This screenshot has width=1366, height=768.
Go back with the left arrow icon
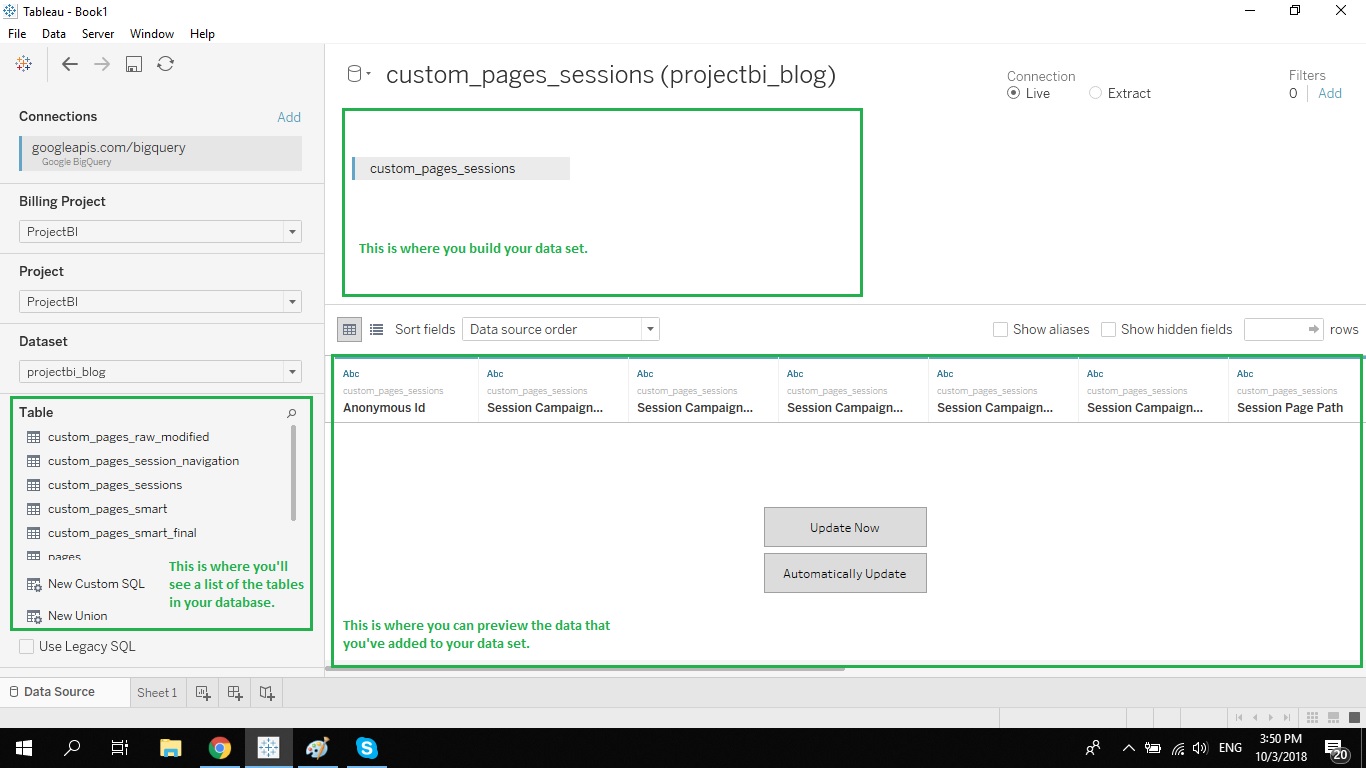(x=70, y=64)
